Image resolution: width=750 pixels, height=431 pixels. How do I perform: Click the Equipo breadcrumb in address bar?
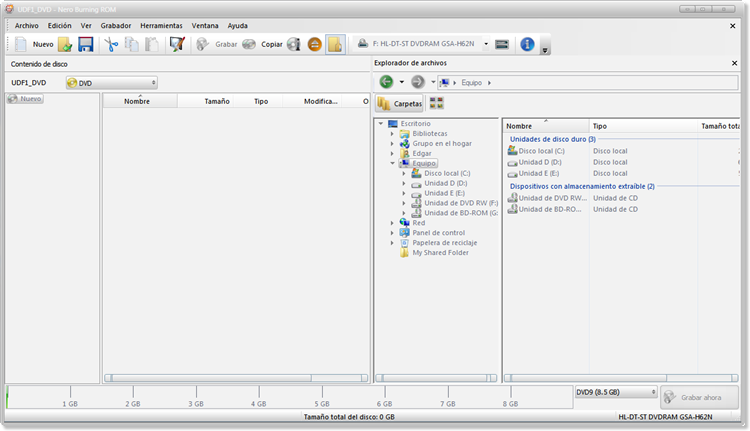point(471,83)
